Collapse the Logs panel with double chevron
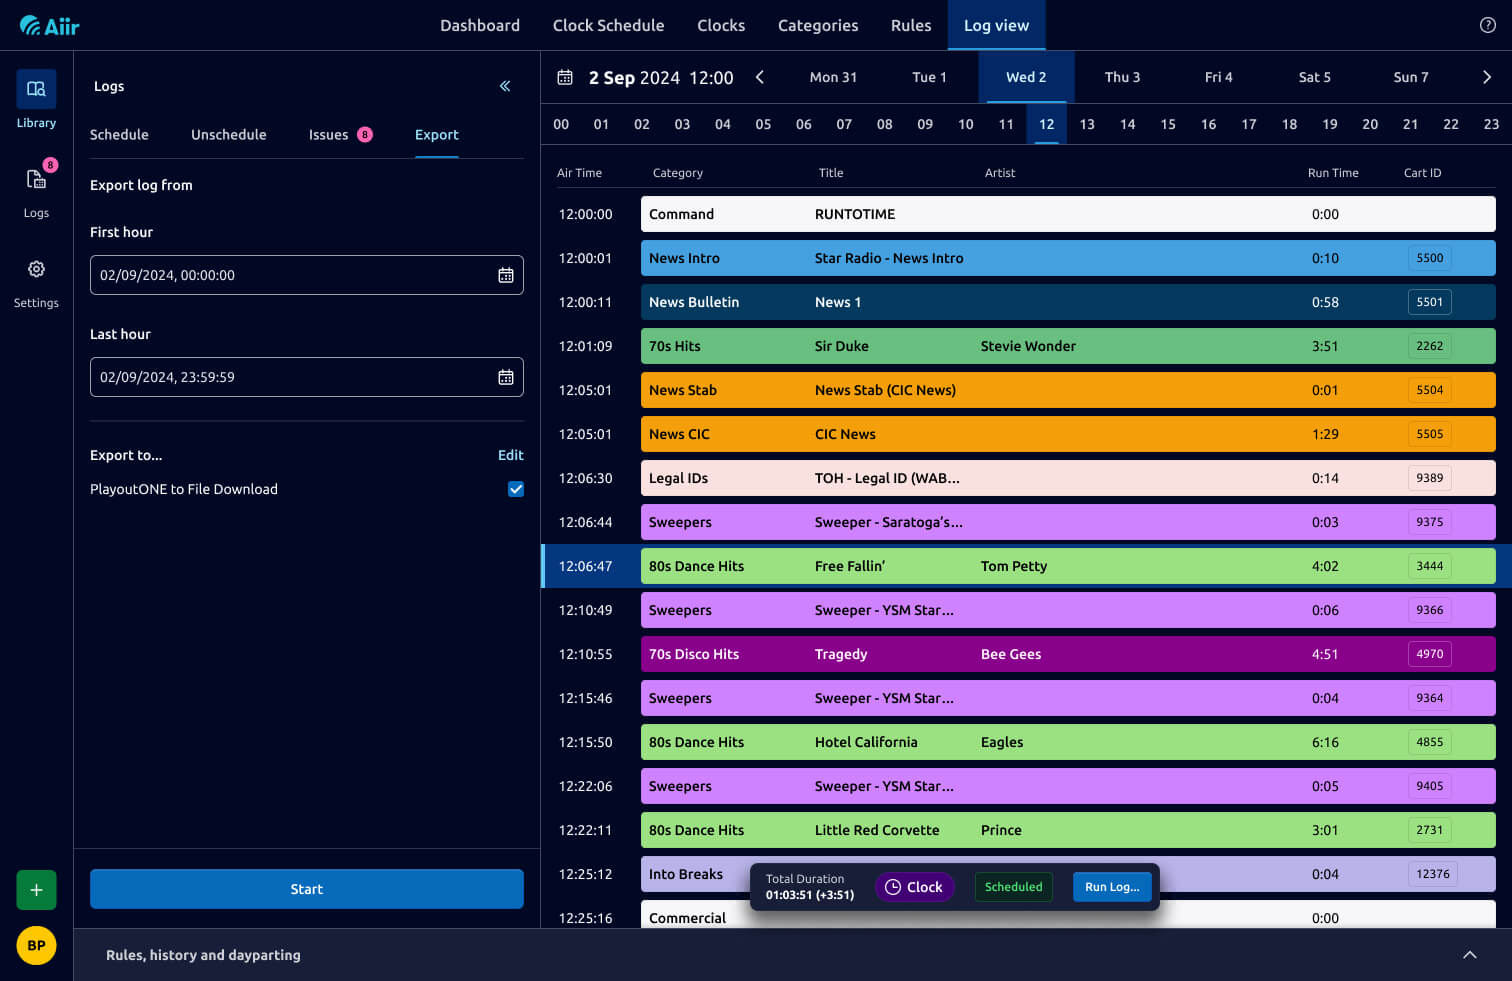Viewport: 1512px width, 981px height. [505, 86]
